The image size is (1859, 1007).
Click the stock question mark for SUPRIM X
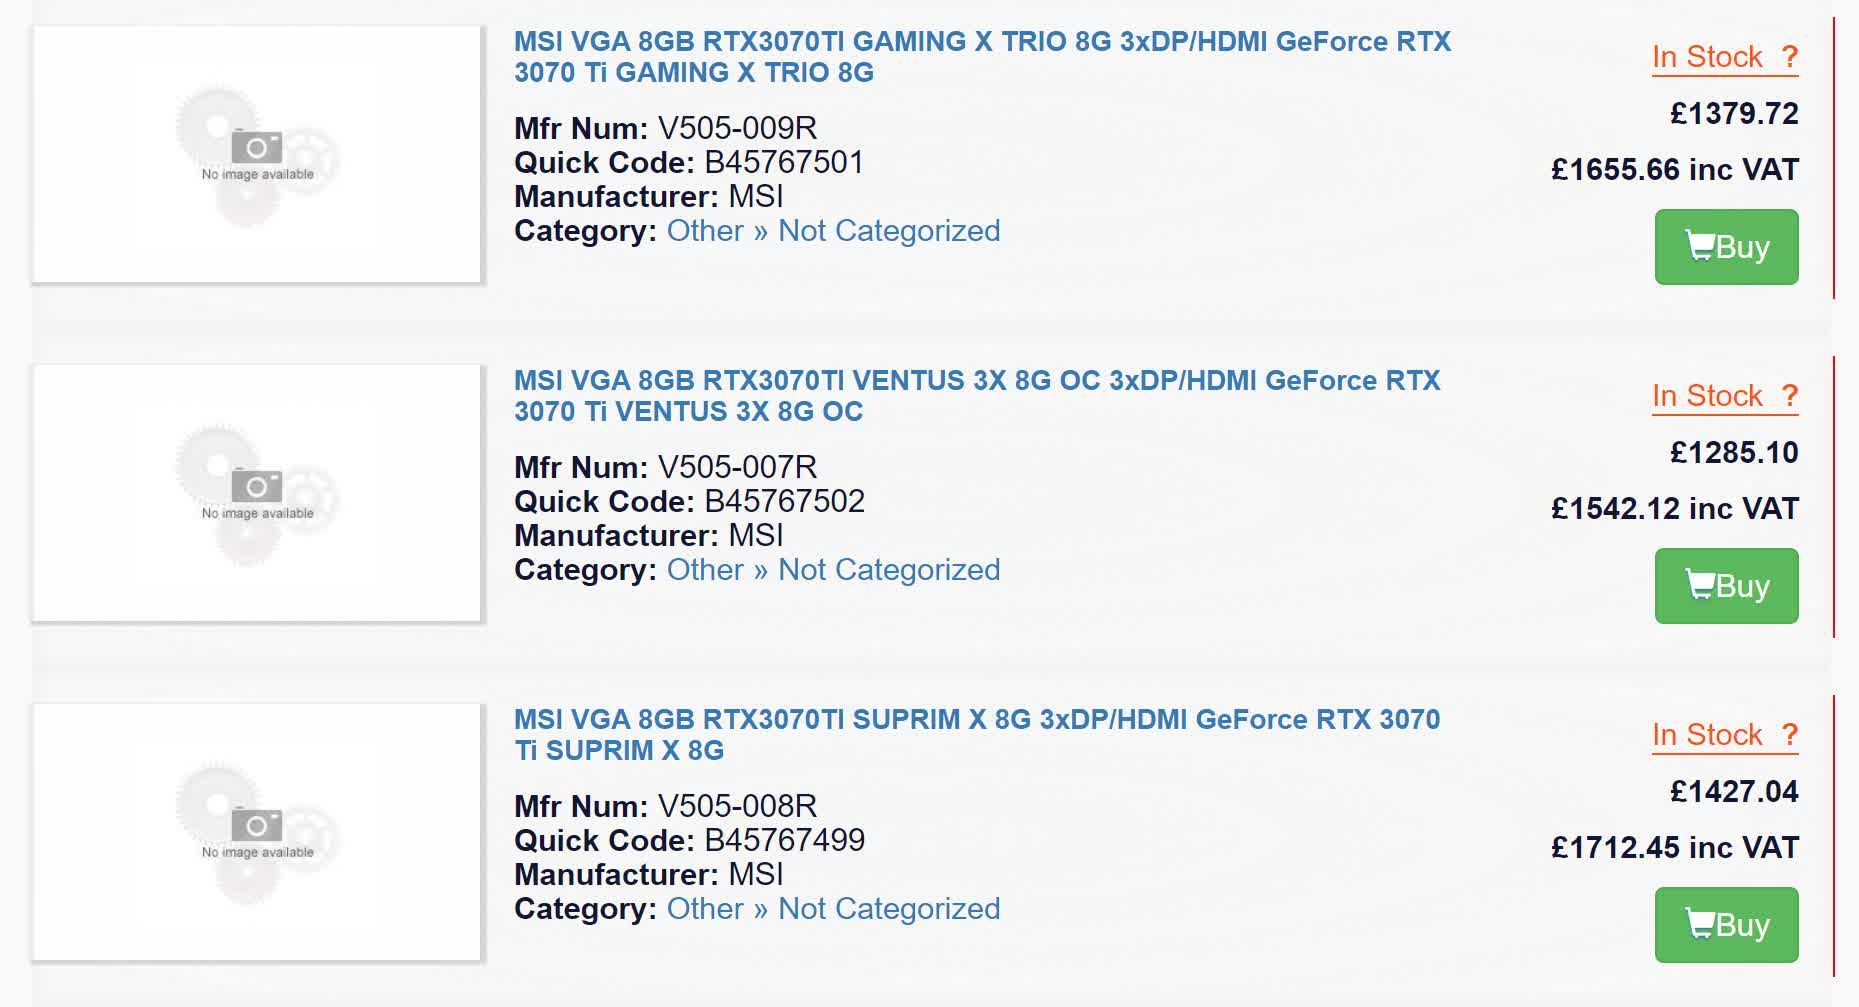pos(1789,735)
